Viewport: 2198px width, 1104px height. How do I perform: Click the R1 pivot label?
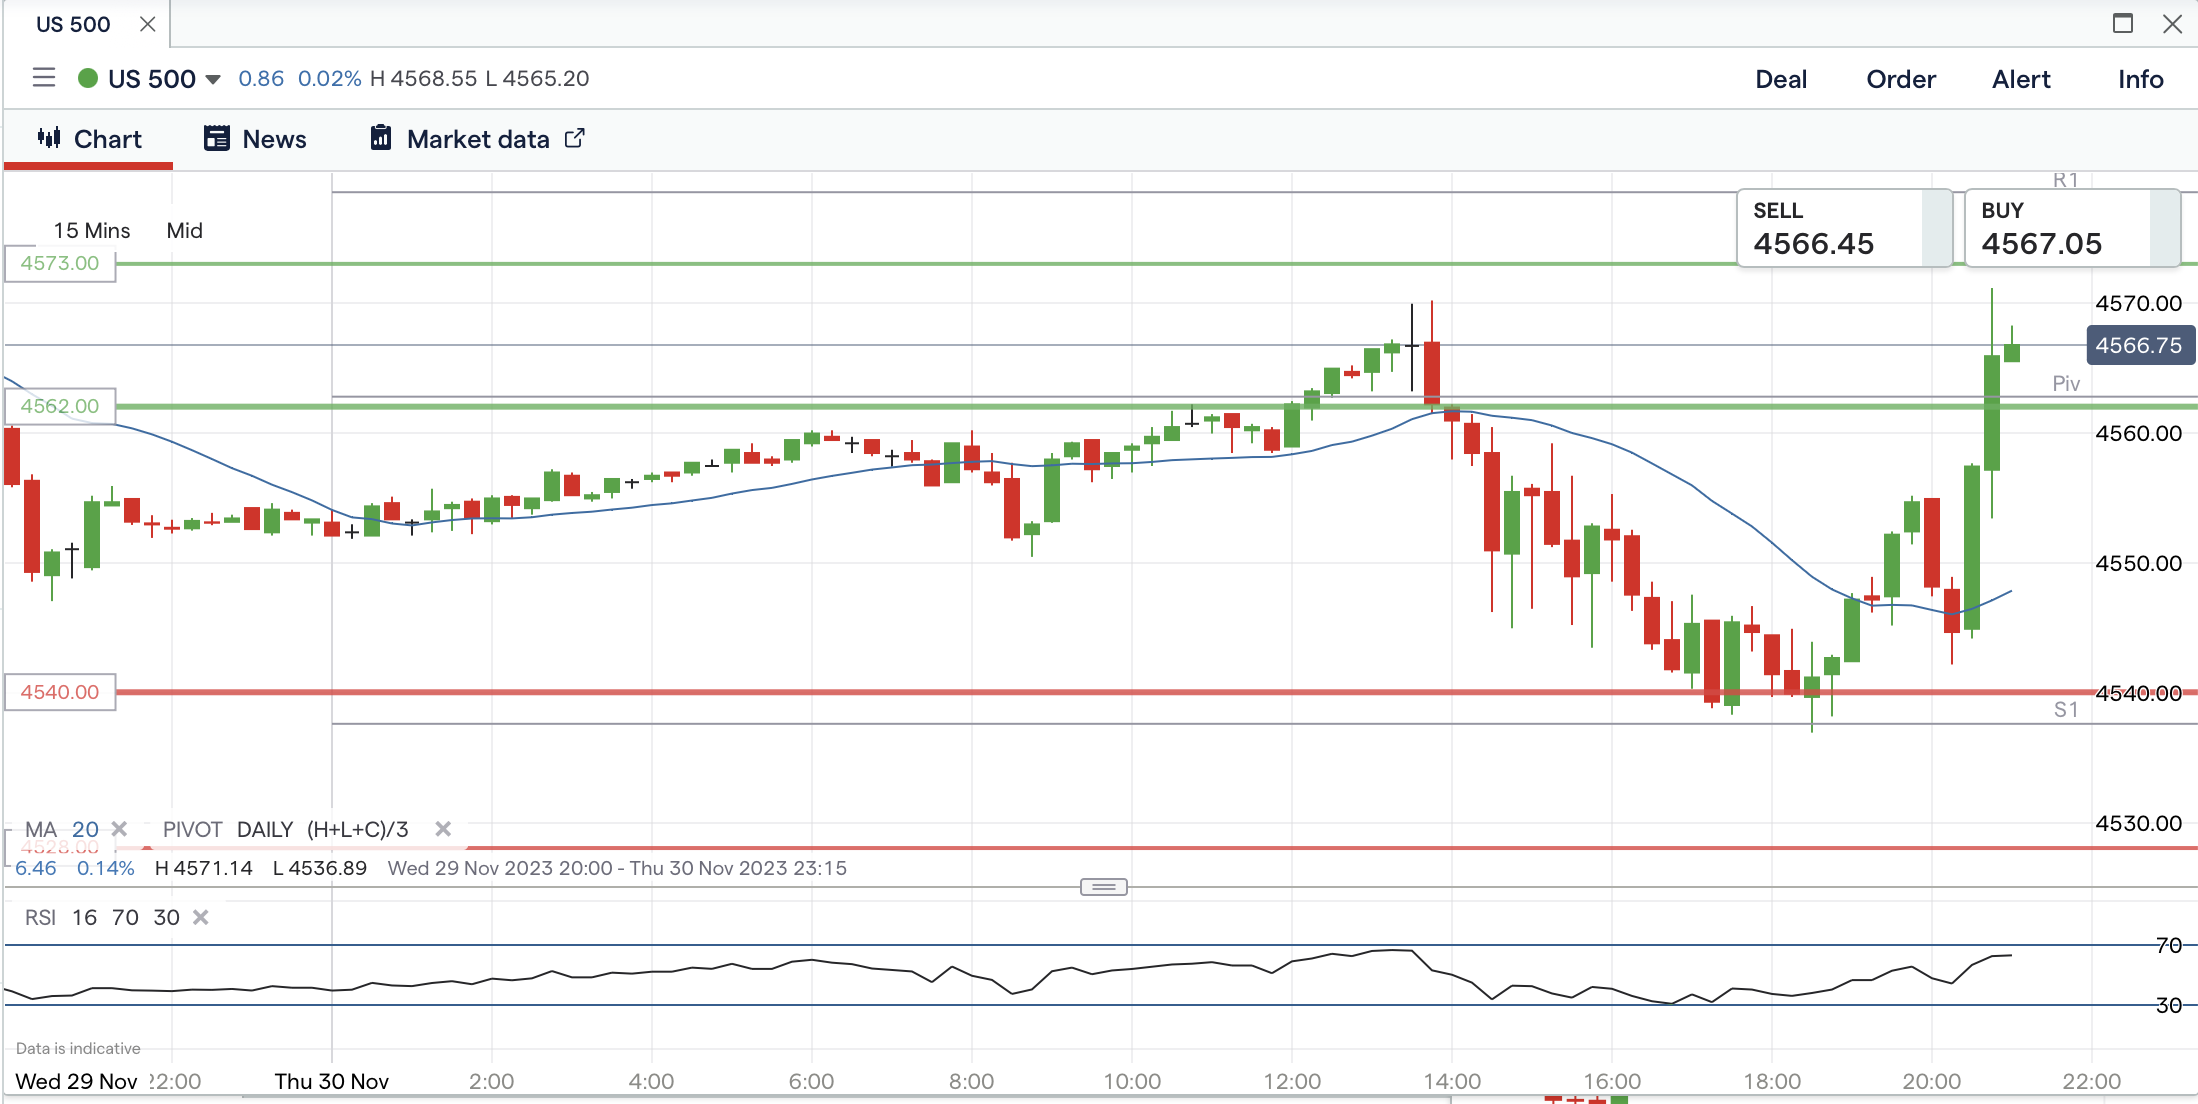click(2066, 180)
